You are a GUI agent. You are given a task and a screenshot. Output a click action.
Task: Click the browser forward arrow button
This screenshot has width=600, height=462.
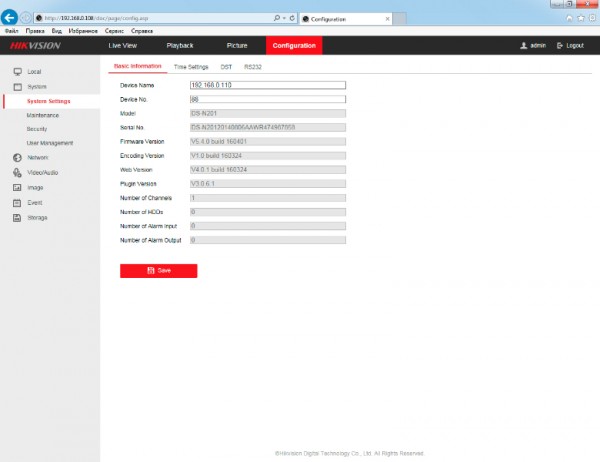click(26, 18)
